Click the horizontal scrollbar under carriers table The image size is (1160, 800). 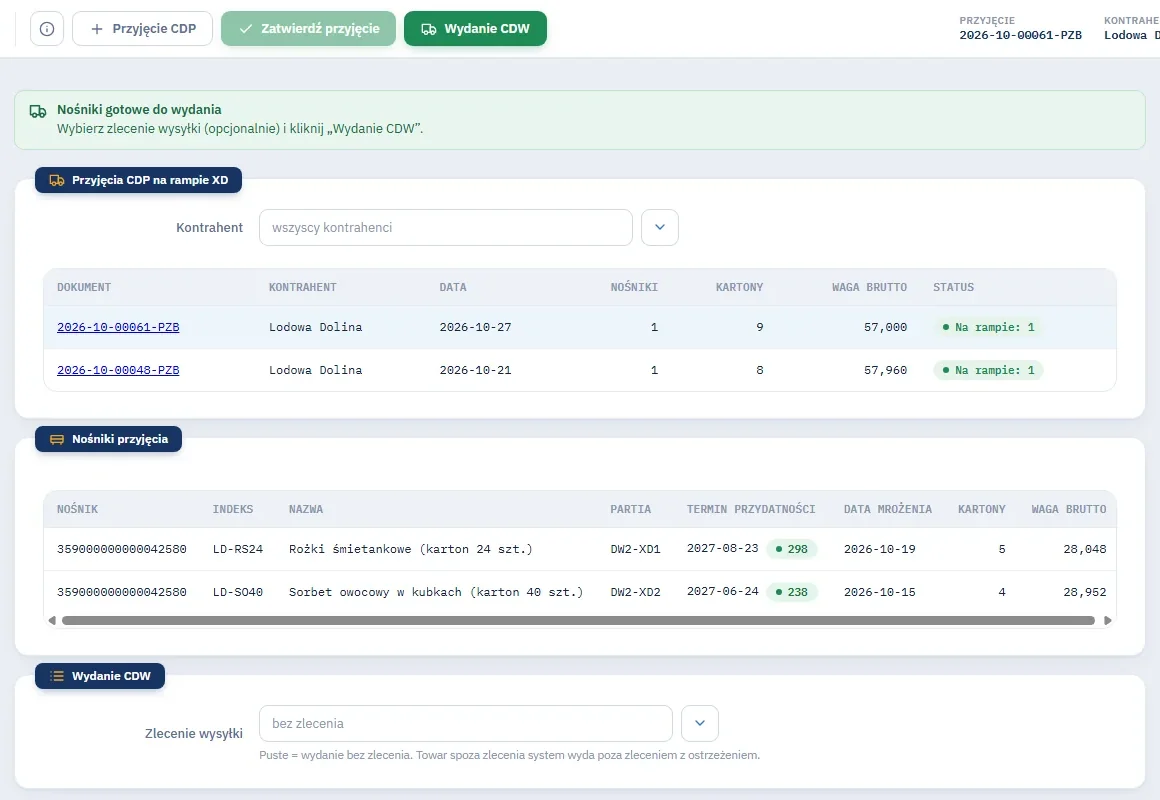click(x=579, y=621)
